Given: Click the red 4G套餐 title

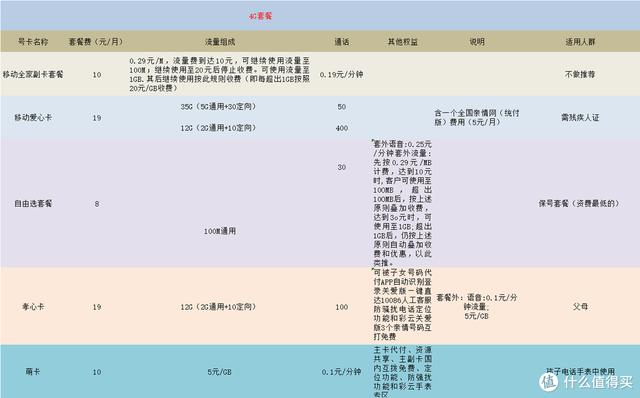Looking at the screenshot, I should (x=260, y=16).
